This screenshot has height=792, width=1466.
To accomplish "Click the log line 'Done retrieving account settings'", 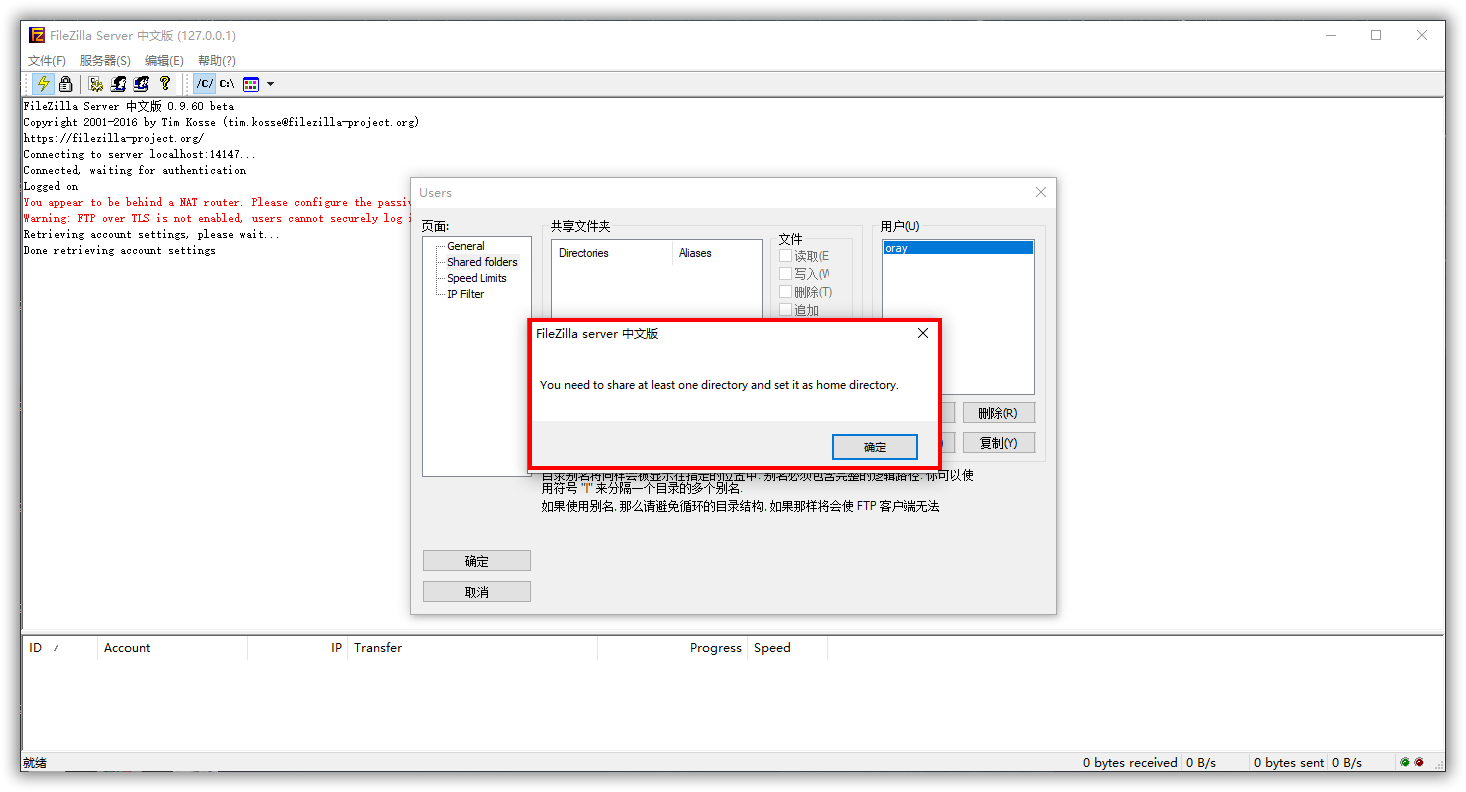I will tap(120, 250).
